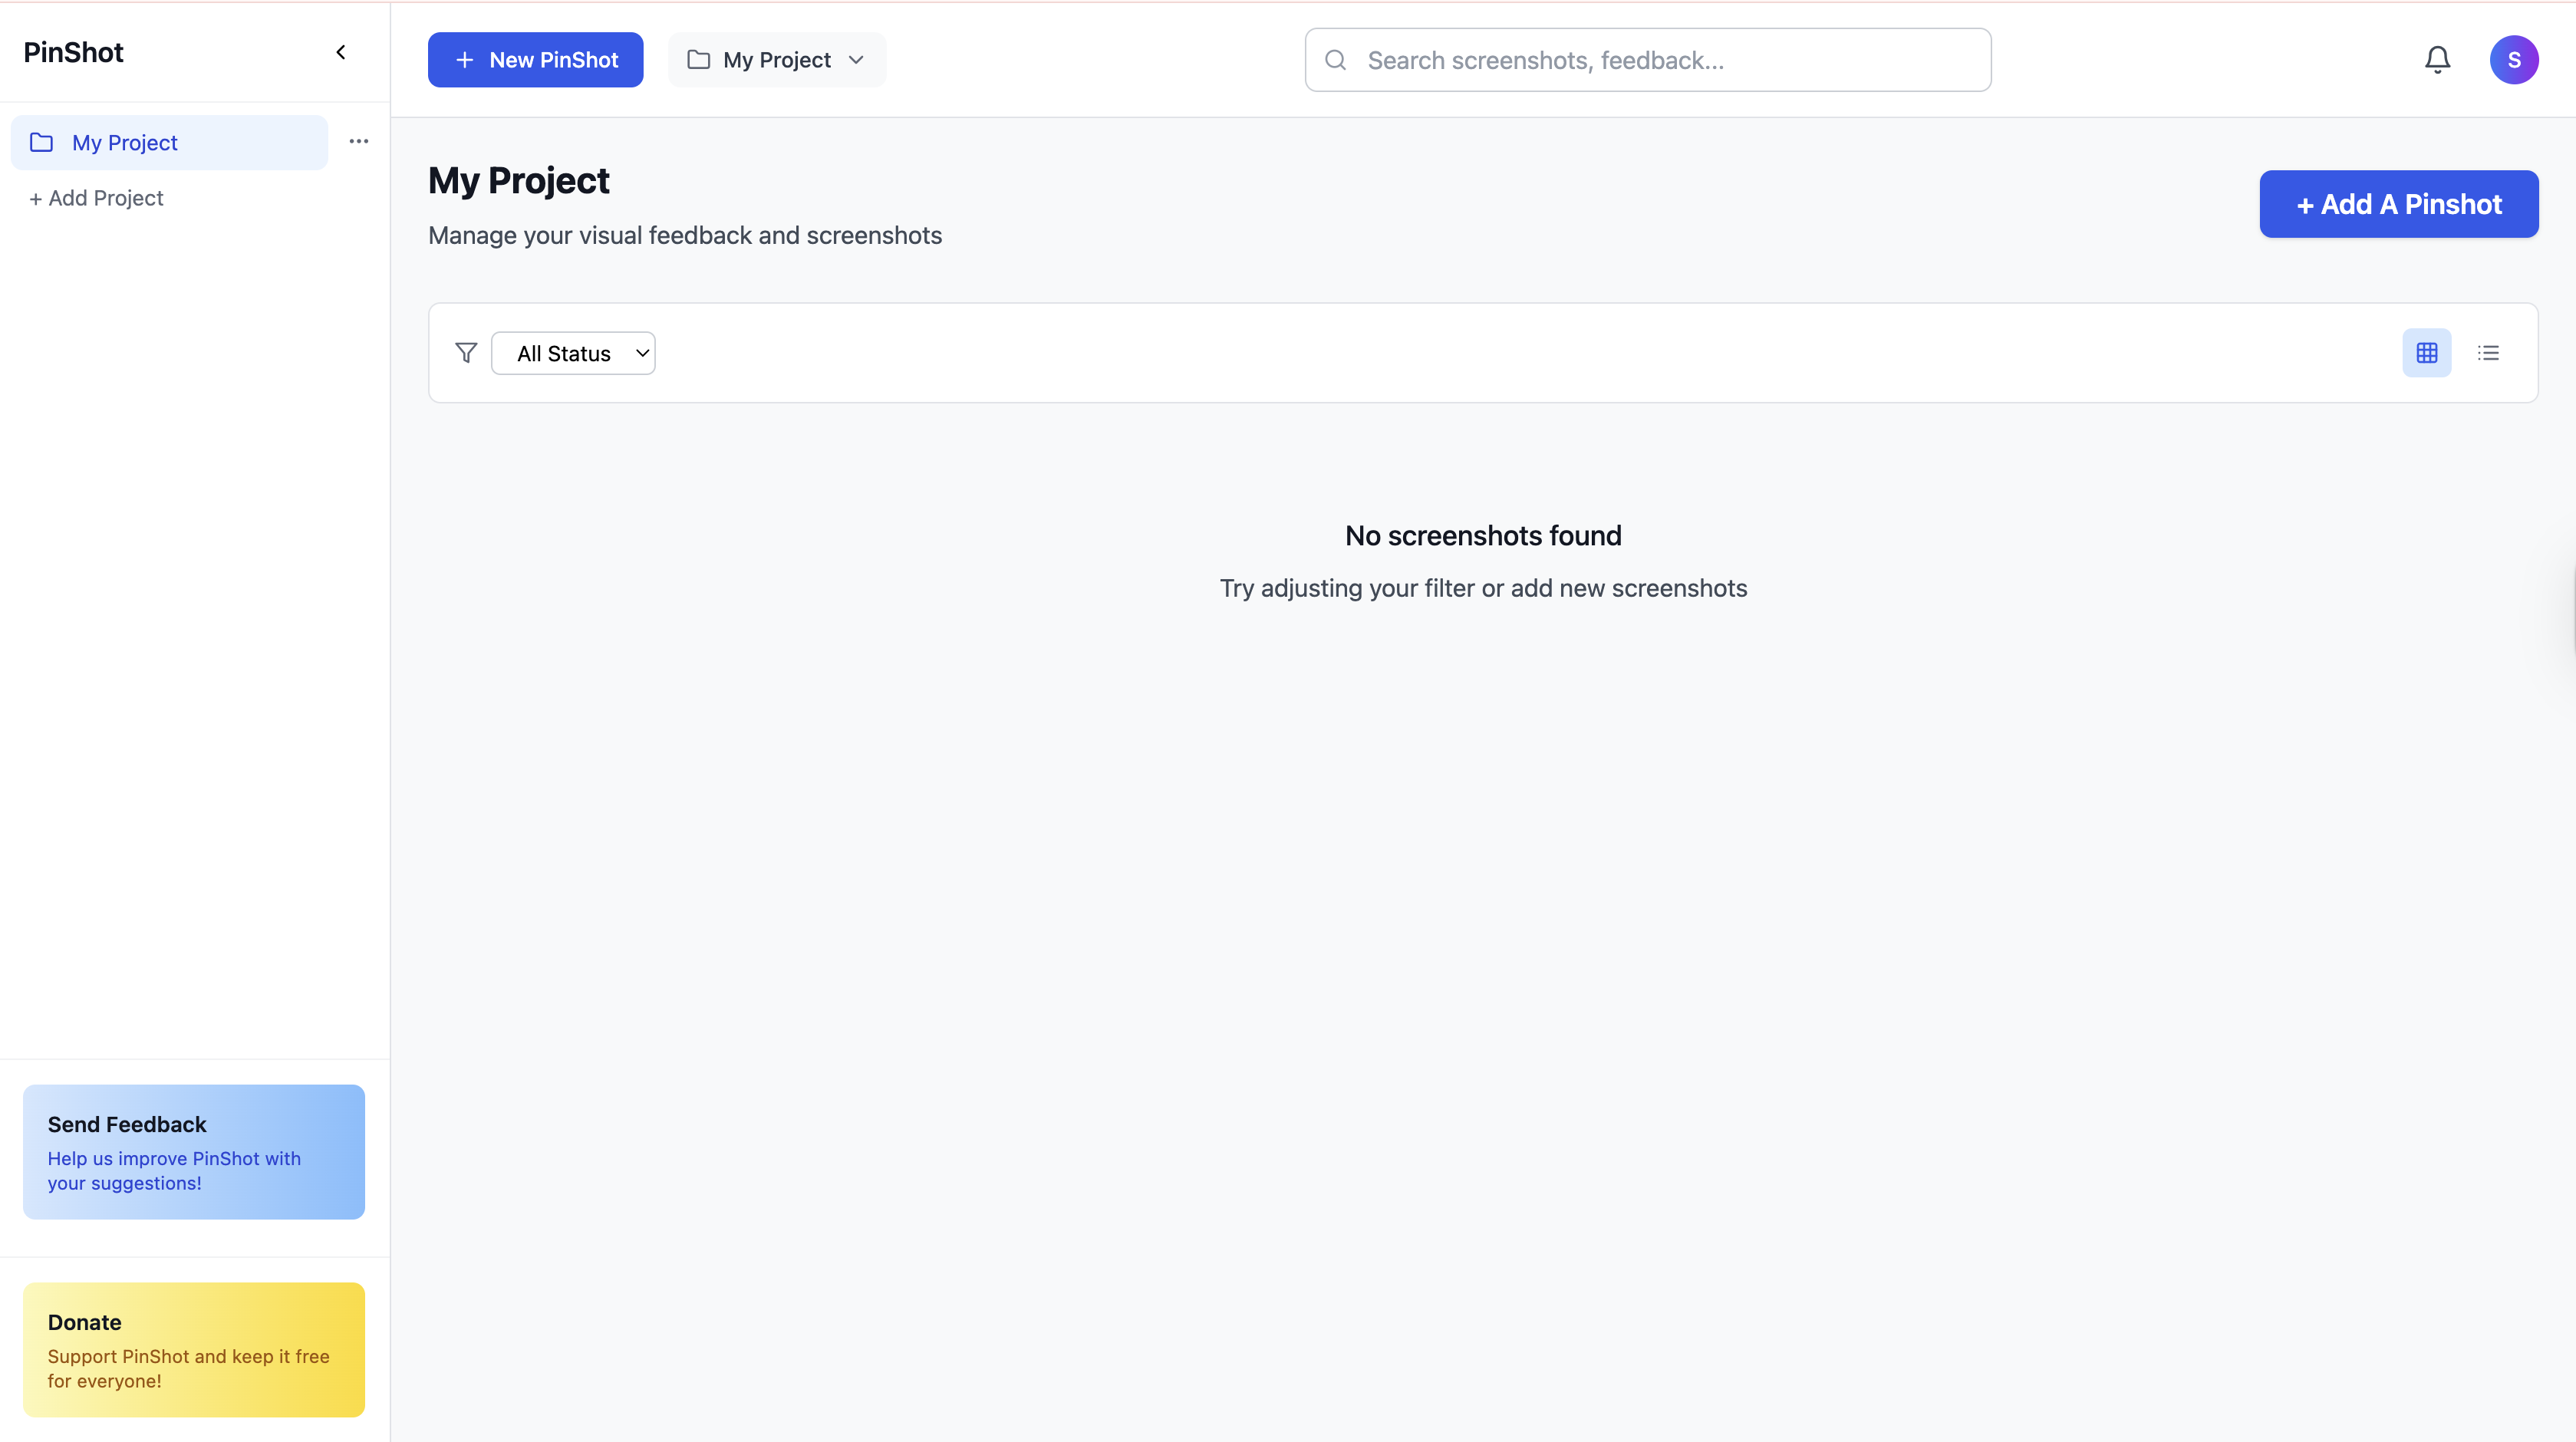Screen dimensions: 2576x1442
Task: Open the Donate card
Action: (193, 1349)
